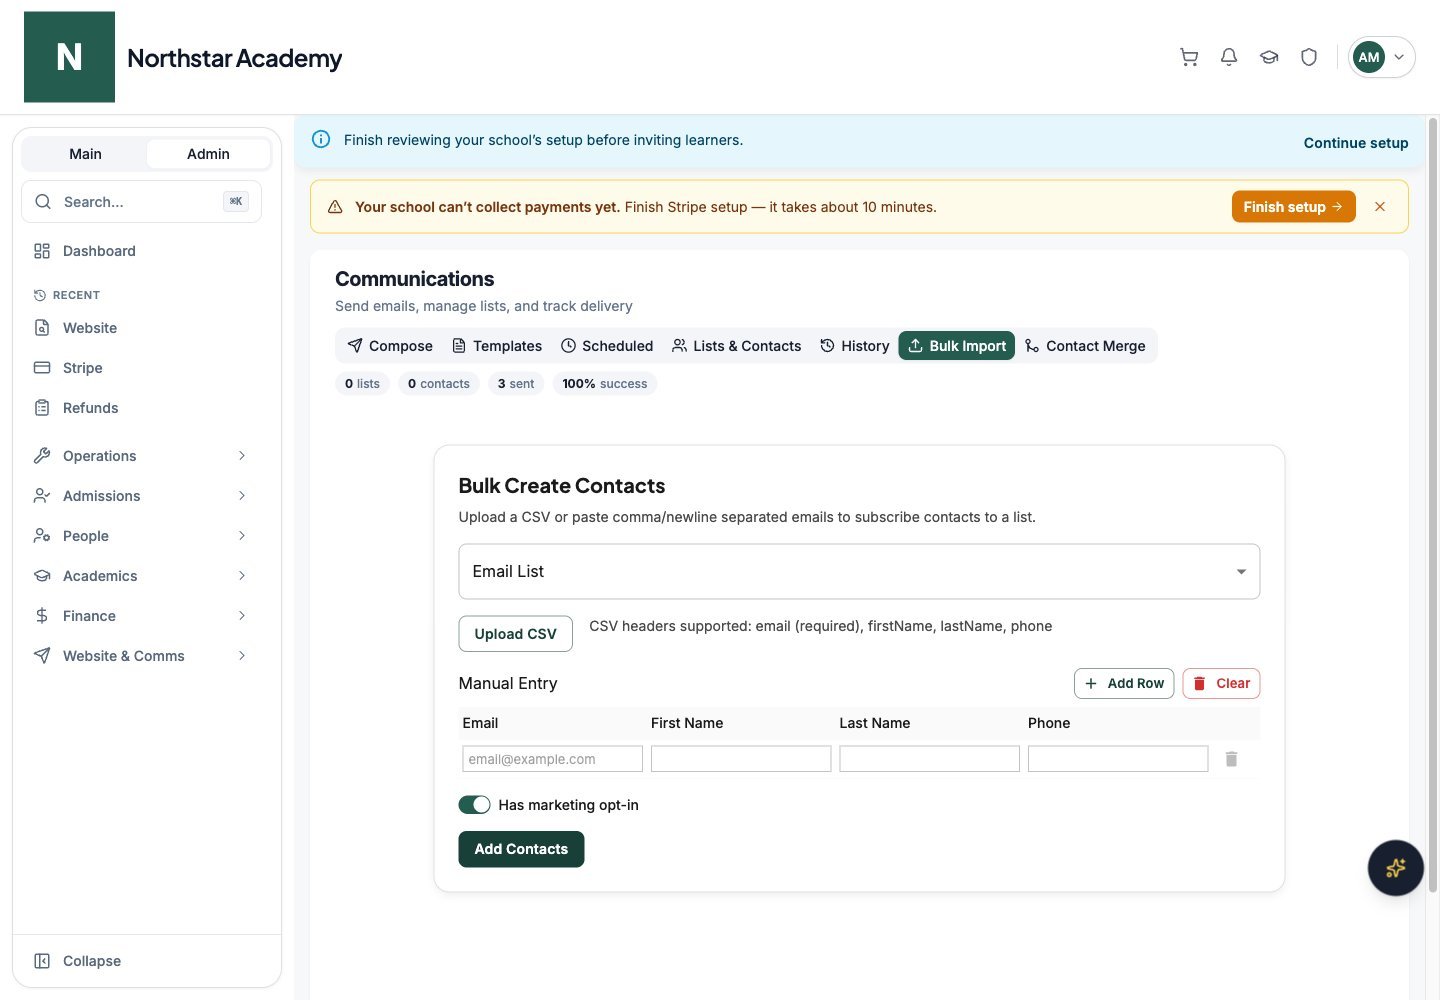Click the Collapse panel icon
The height and width of the screenshot is (1000, 1440).
pos(42,961)
